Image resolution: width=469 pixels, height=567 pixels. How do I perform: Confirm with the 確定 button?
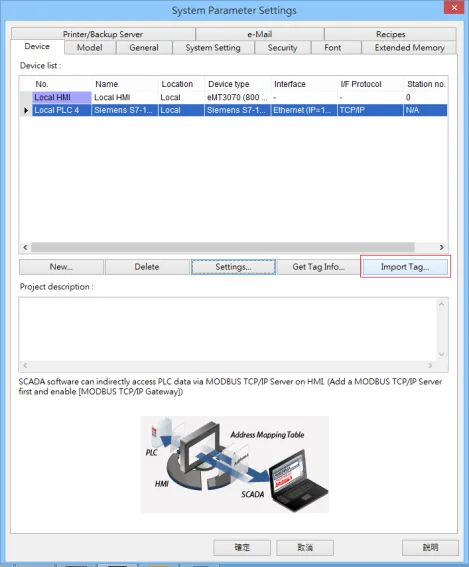coord(242,547)
